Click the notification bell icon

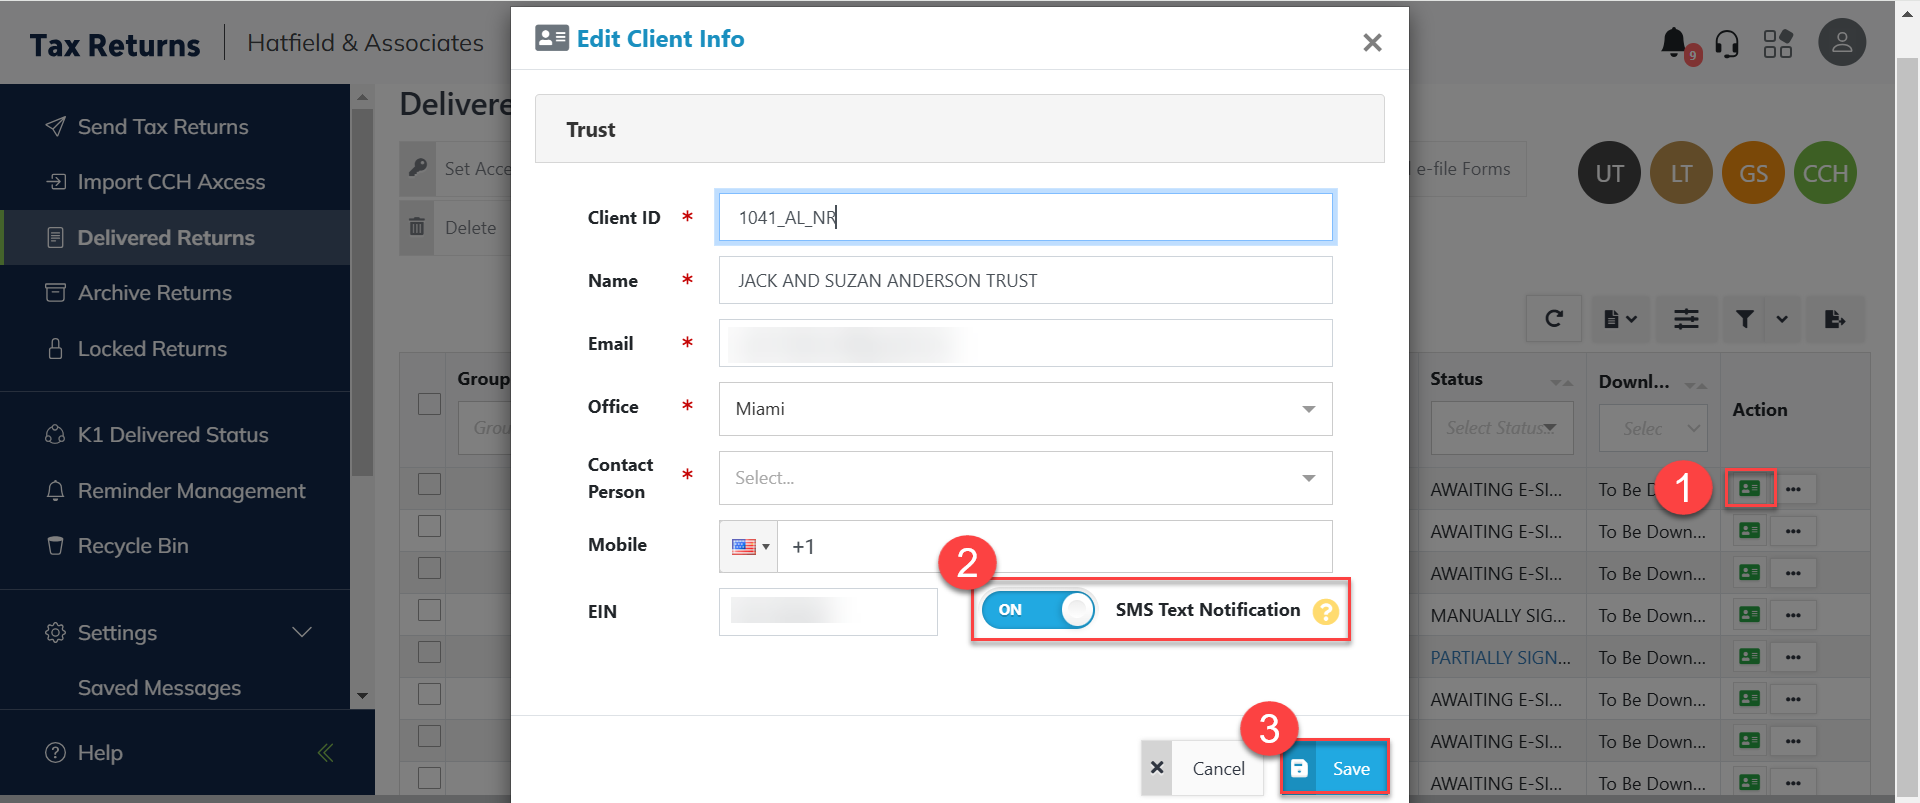pos(1673,43)
